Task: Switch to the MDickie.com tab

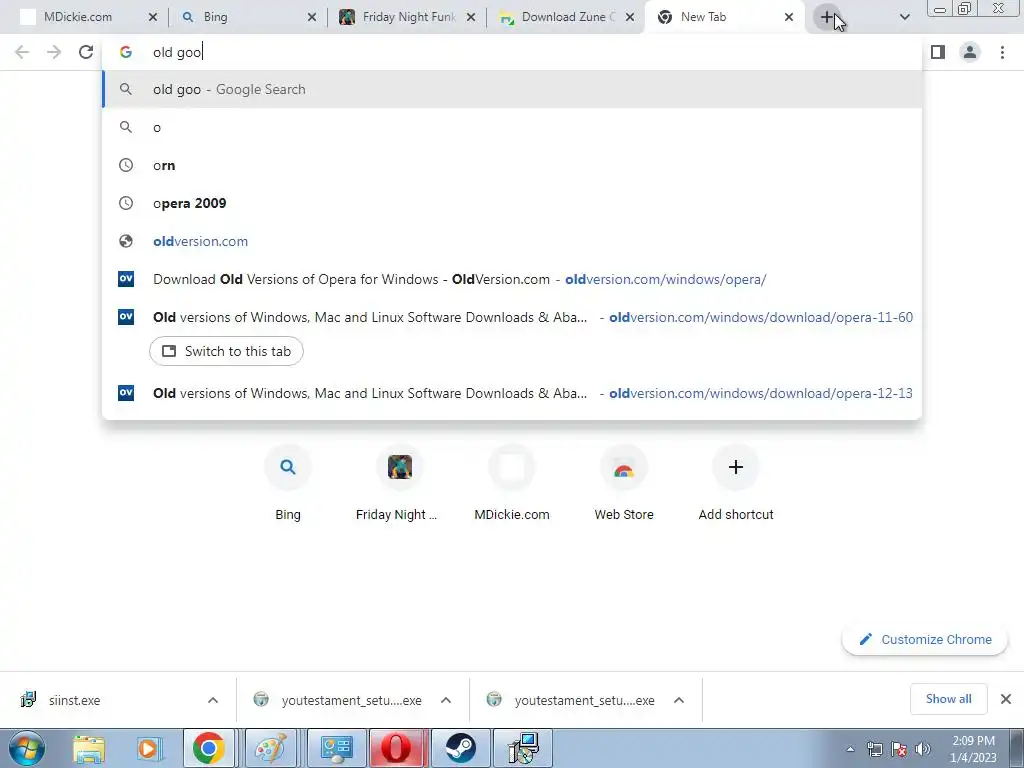Action: pos(77,17)
